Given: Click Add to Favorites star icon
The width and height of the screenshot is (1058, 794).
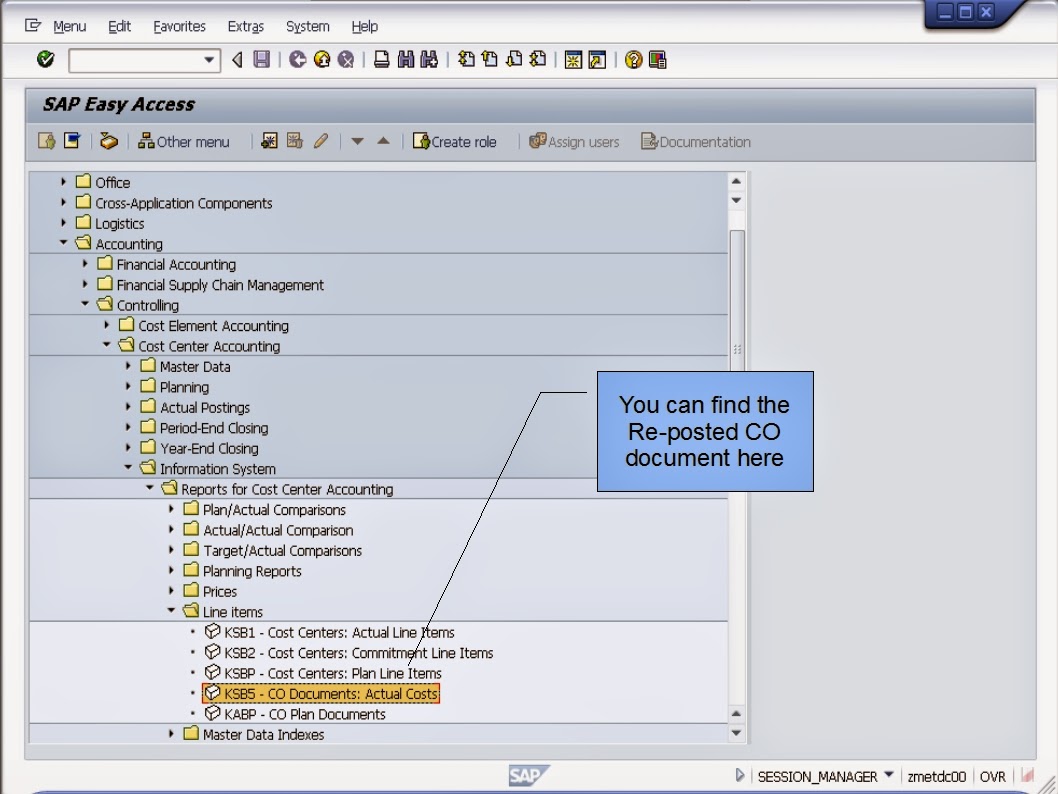Looking at the screenshot, I should (x=269, y=141).
